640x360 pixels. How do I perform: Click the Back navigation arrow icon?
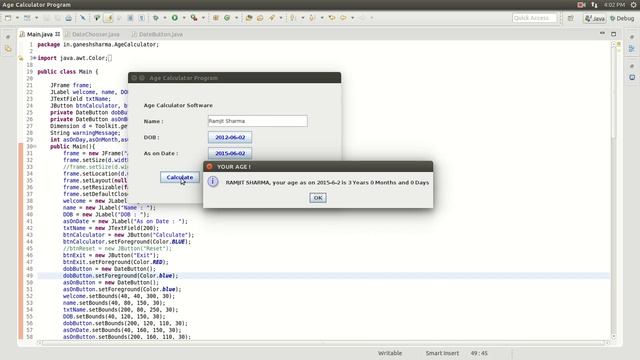343,18
